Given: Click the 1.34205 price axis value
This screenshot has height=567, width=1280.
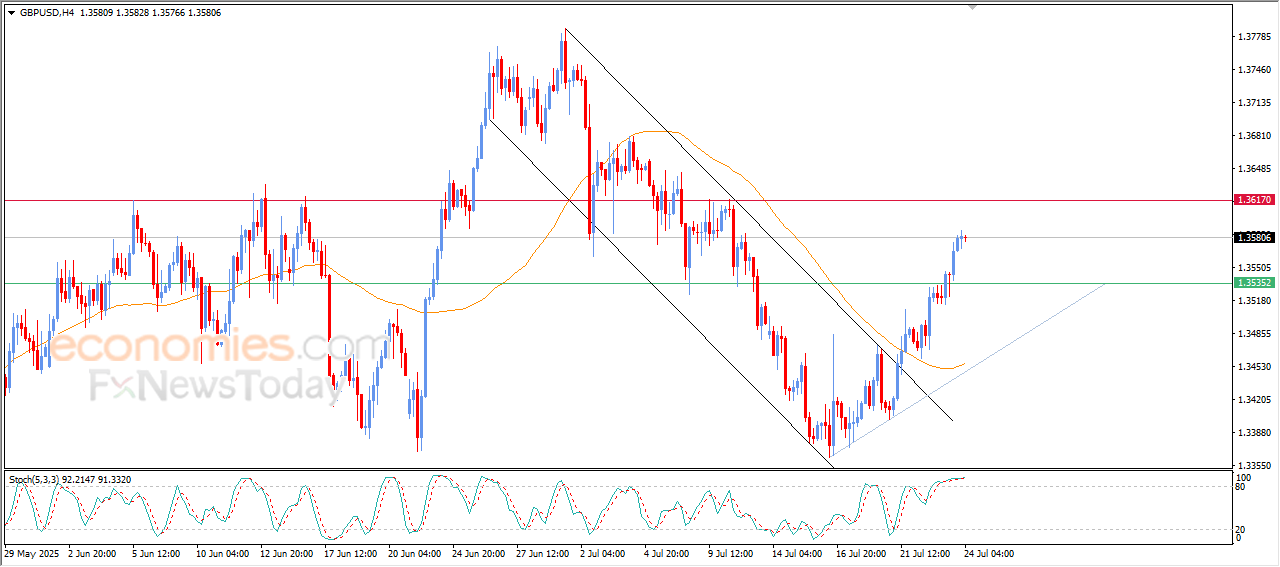Looking at the screenshot, I should point(1254,400).
